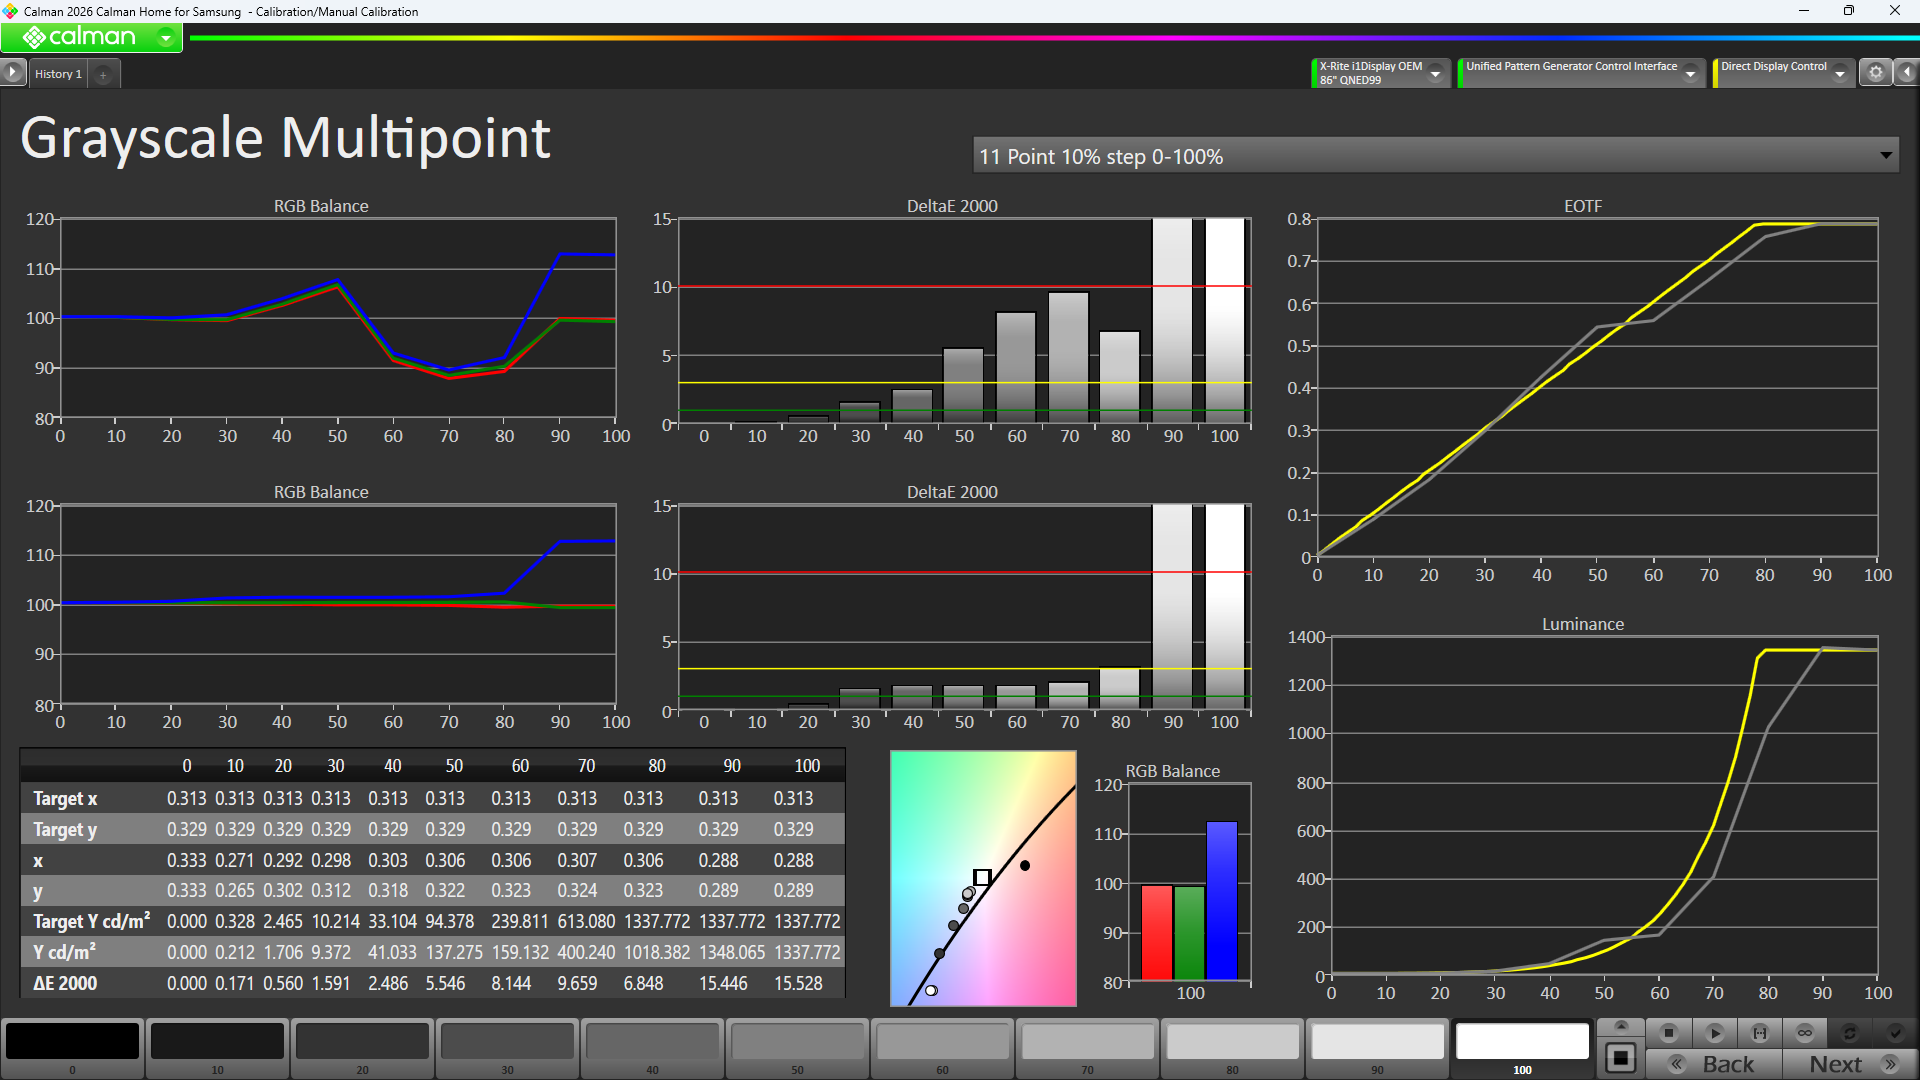The width and height of the screenshot is (1920, 1080).
Task: Collapse right panel with left arrow icon
Action: tap(1907, 73)
